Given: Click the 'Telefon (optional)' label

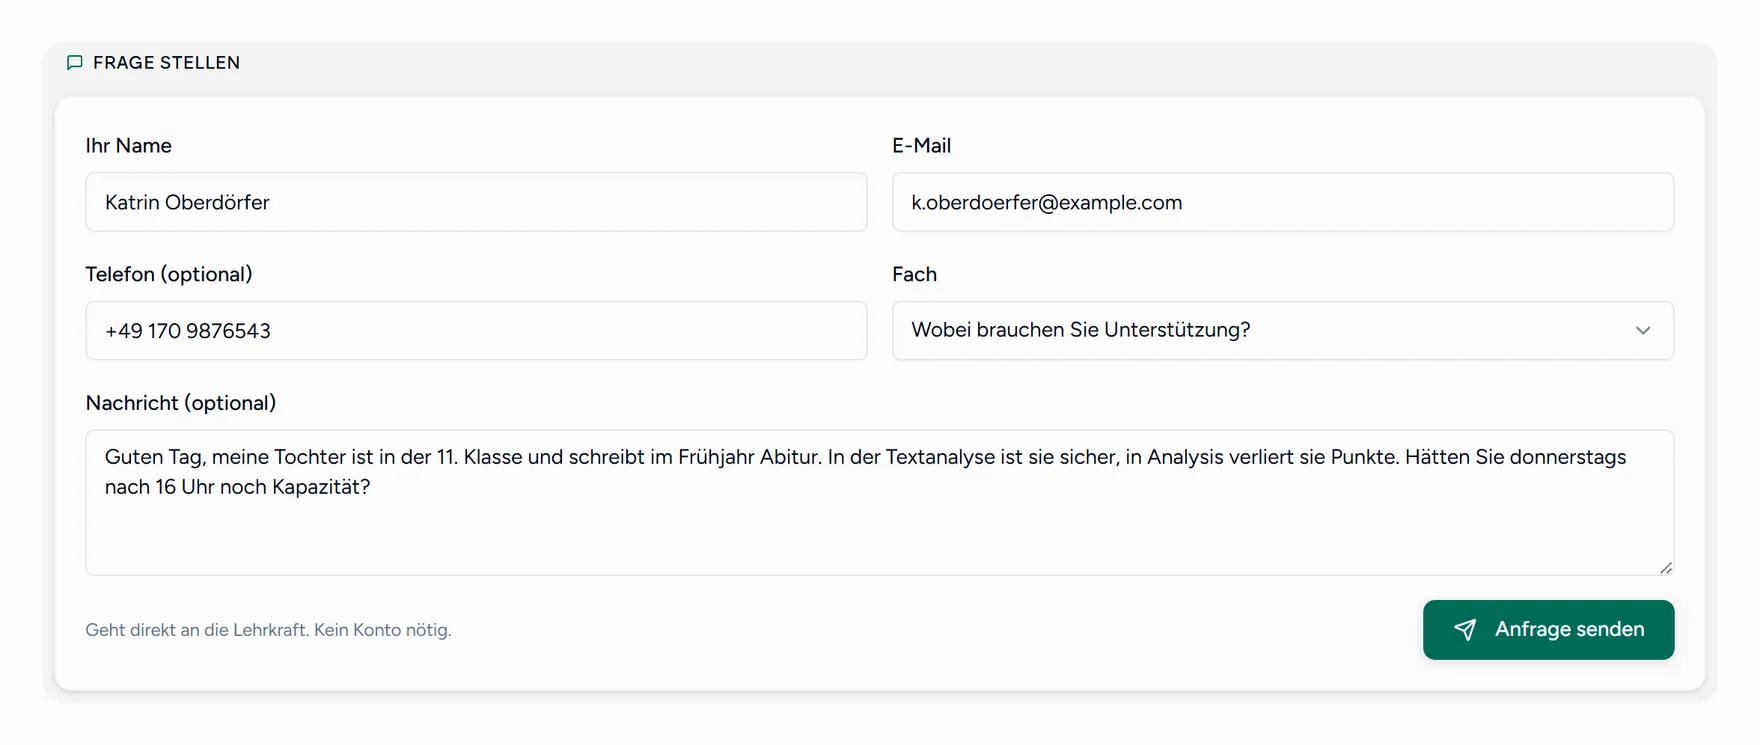Looking at the screenshot, I should (169, 274).
